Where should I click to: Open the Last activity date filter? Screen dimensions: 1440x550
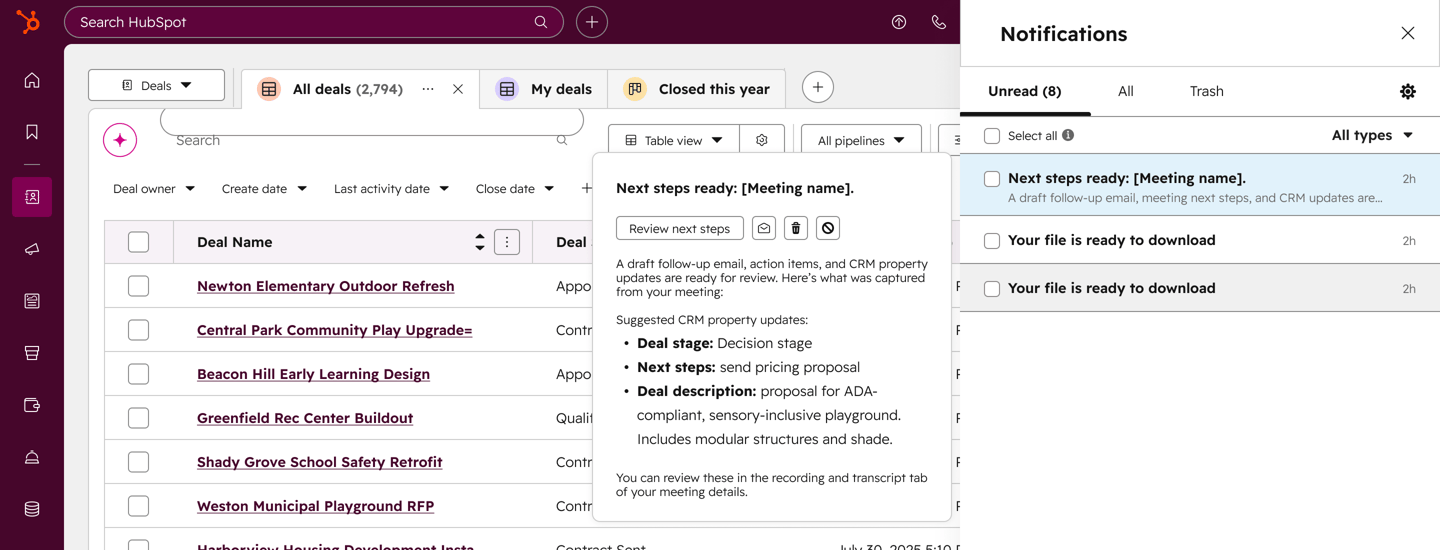pos(391,188)
